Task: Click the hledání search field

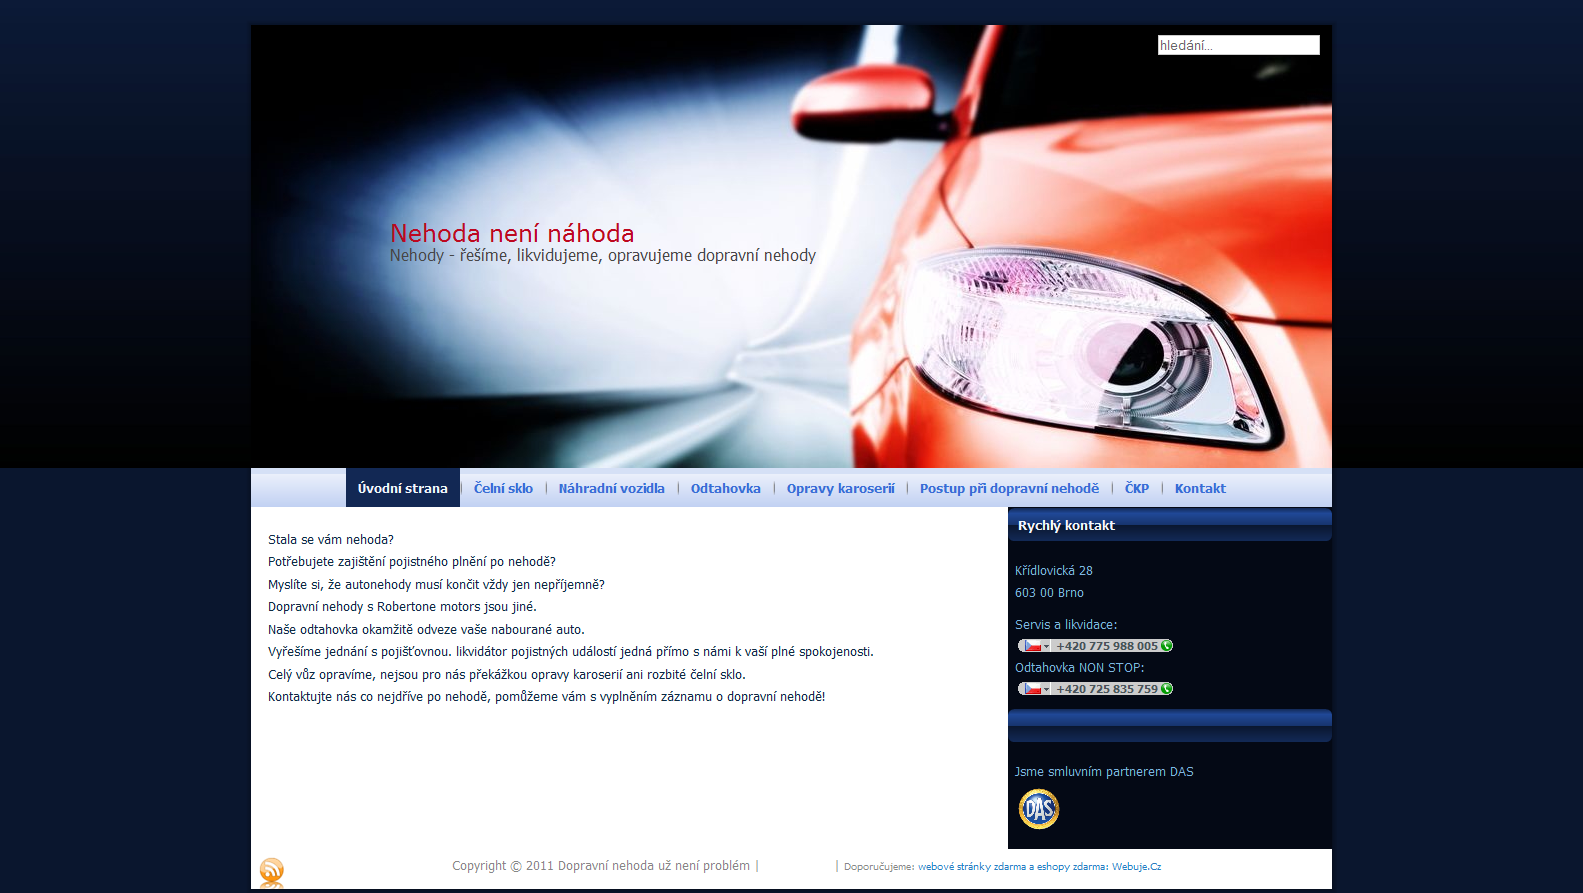Action: [x=1239, y=45]
